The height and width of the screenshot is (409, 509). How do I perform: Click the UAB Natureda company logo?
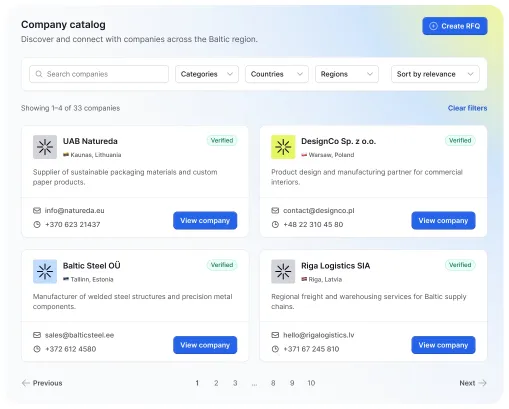tap(45, 147)
